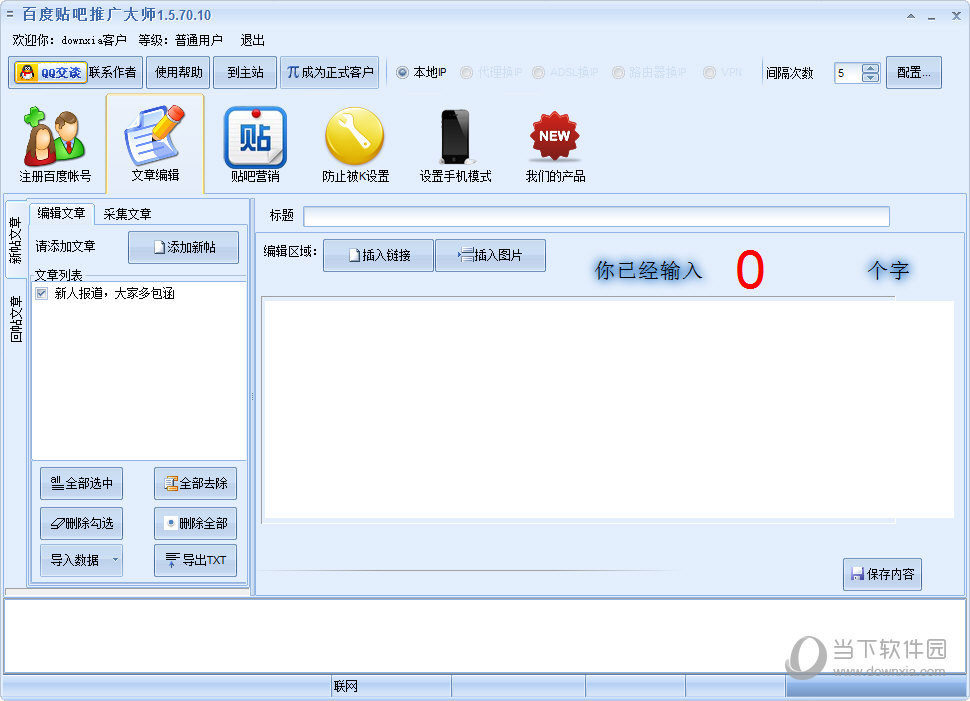Click the 退出 logout link
The height and width of the screenshot is (701, 970).
pyautogui.click(x=252, y=40)
